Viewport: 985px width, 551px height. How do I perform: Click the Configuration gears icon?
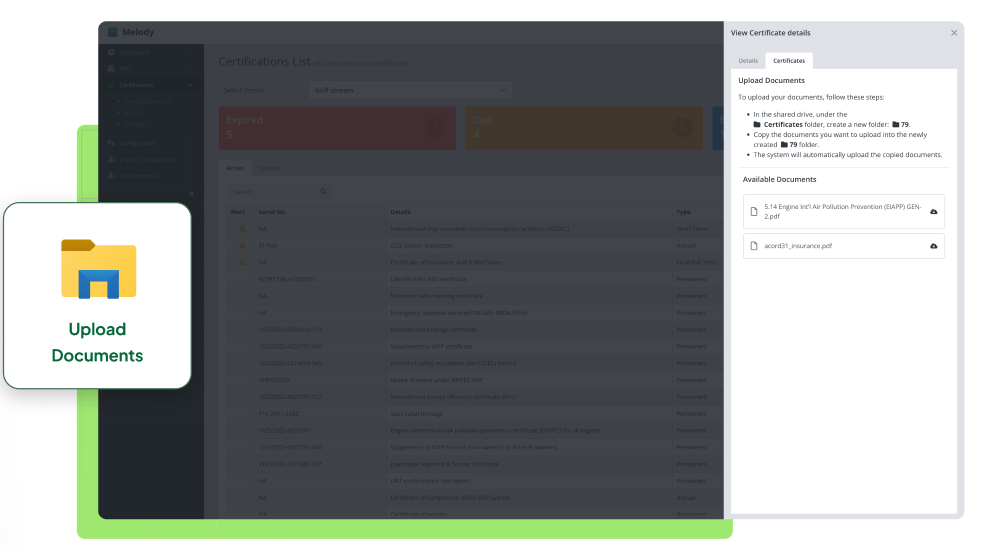click(x=111, y=143)
